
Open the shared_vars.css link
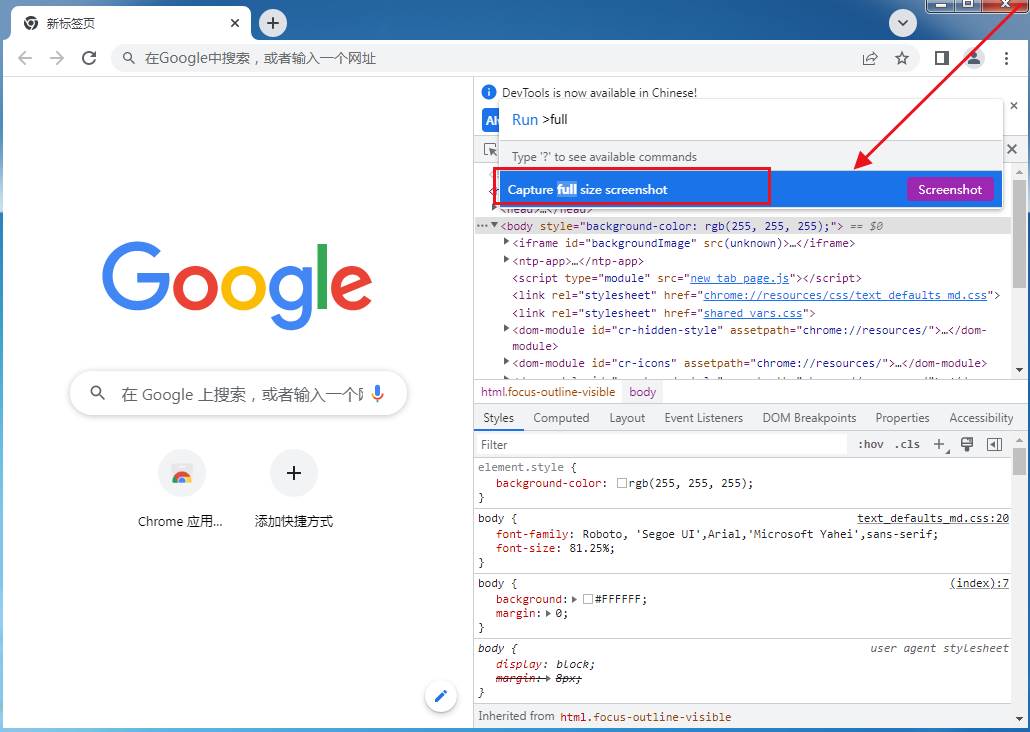tap(753, 313)
